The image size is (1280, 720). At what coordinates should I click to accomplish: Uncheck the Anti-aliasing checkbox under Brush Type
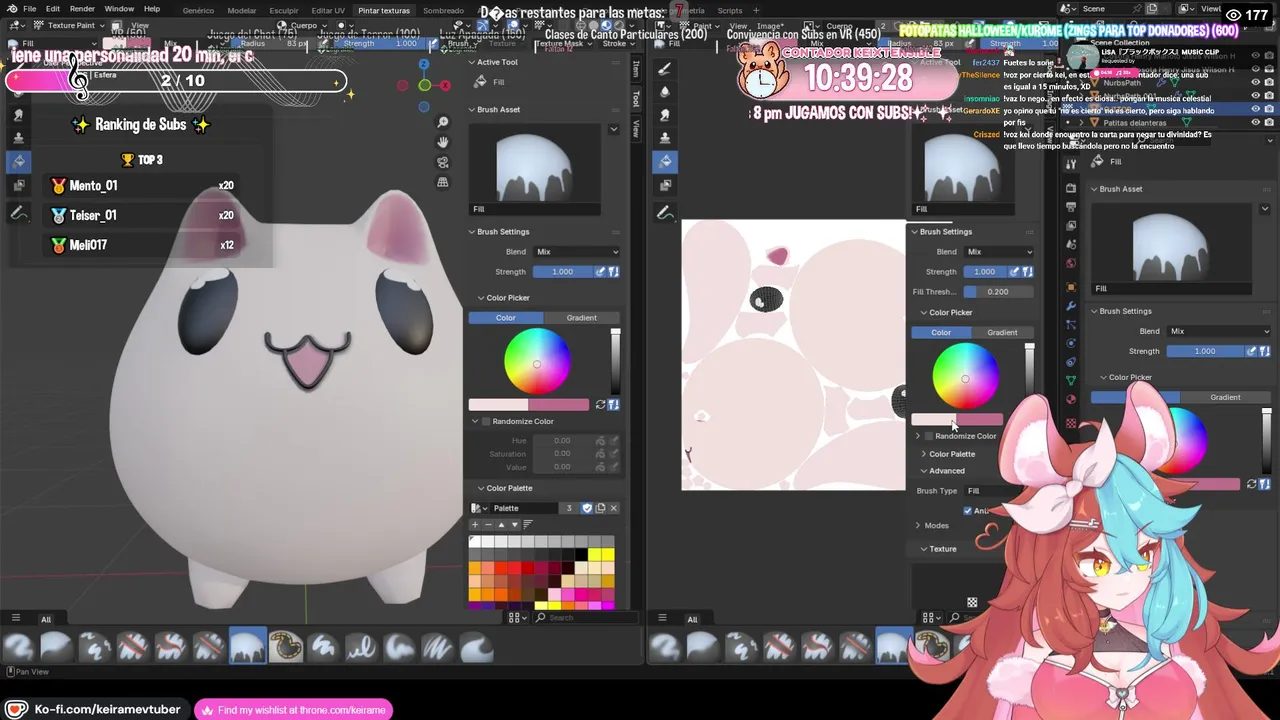[x=967, y=511]
